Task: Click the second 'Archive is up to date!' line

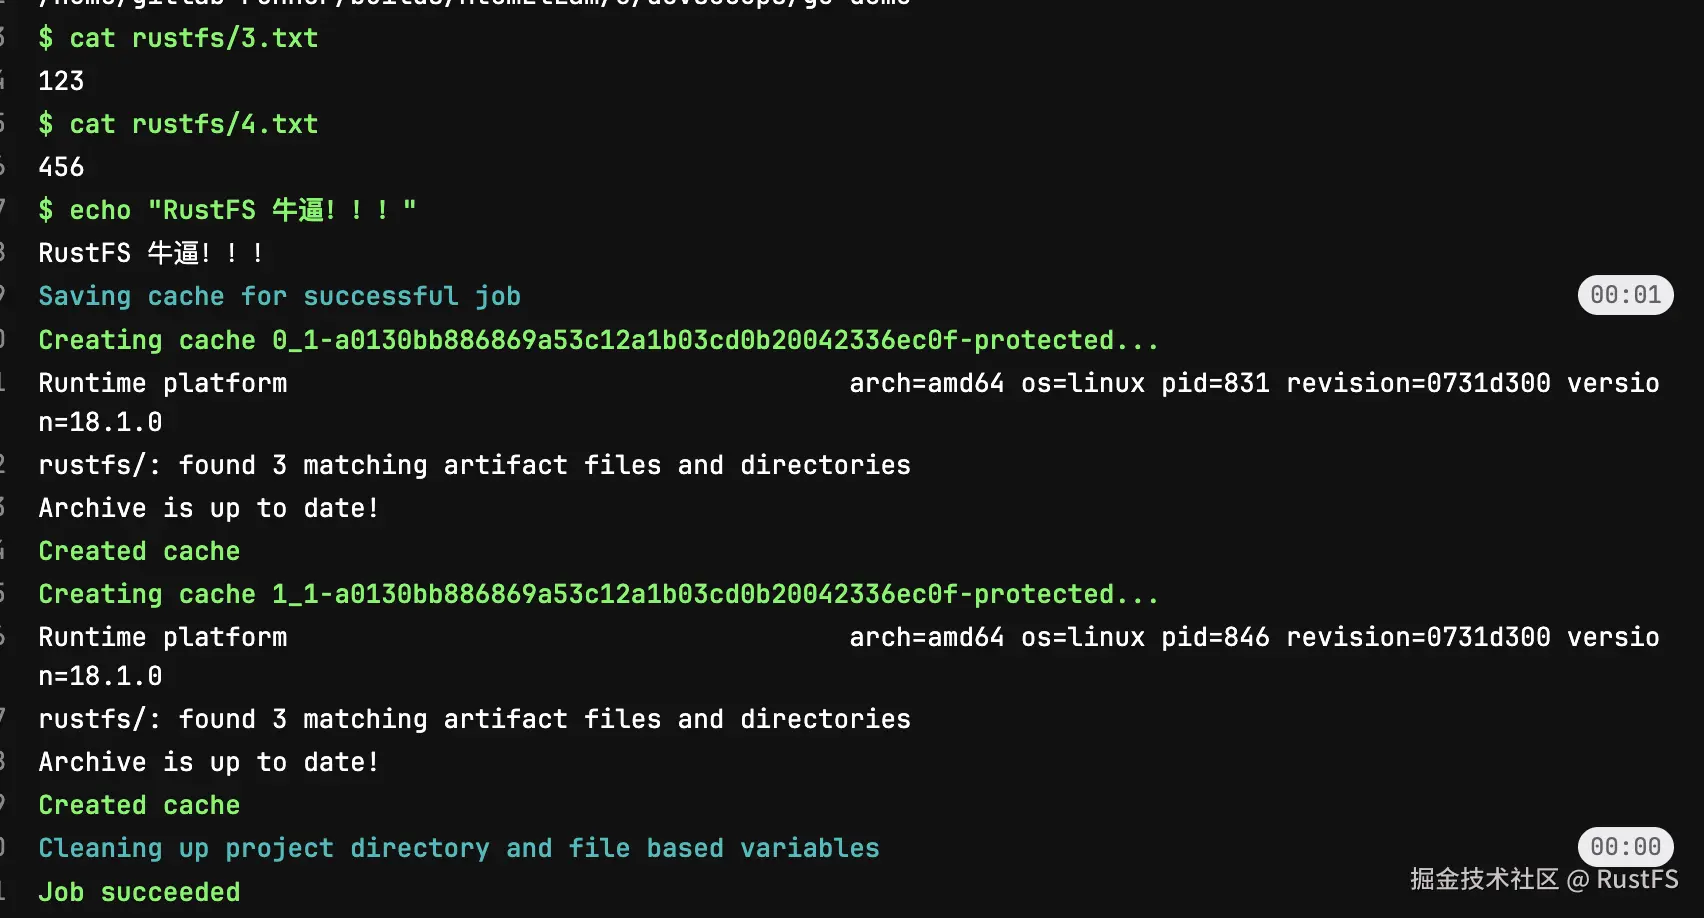Action: pyautogui.click(x=208, y=763)
